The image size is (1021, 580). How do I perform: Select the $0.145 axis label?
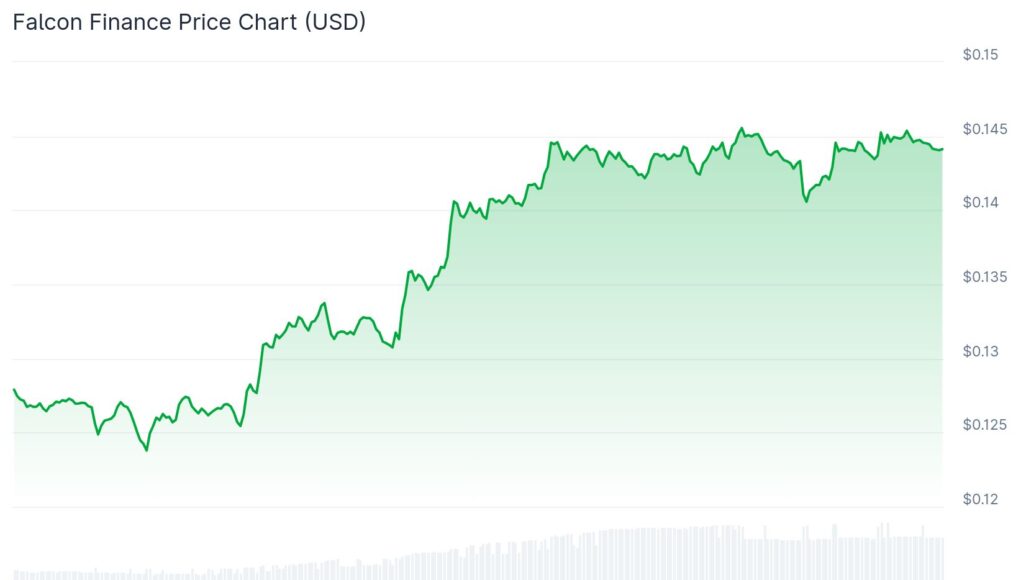coord(983,129)
